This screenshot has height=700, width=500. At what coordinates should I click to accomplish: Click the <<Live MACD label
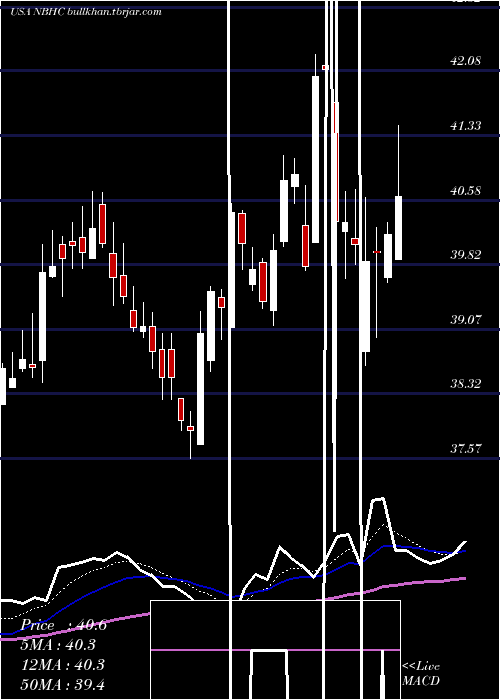click(x=421, y=673)
